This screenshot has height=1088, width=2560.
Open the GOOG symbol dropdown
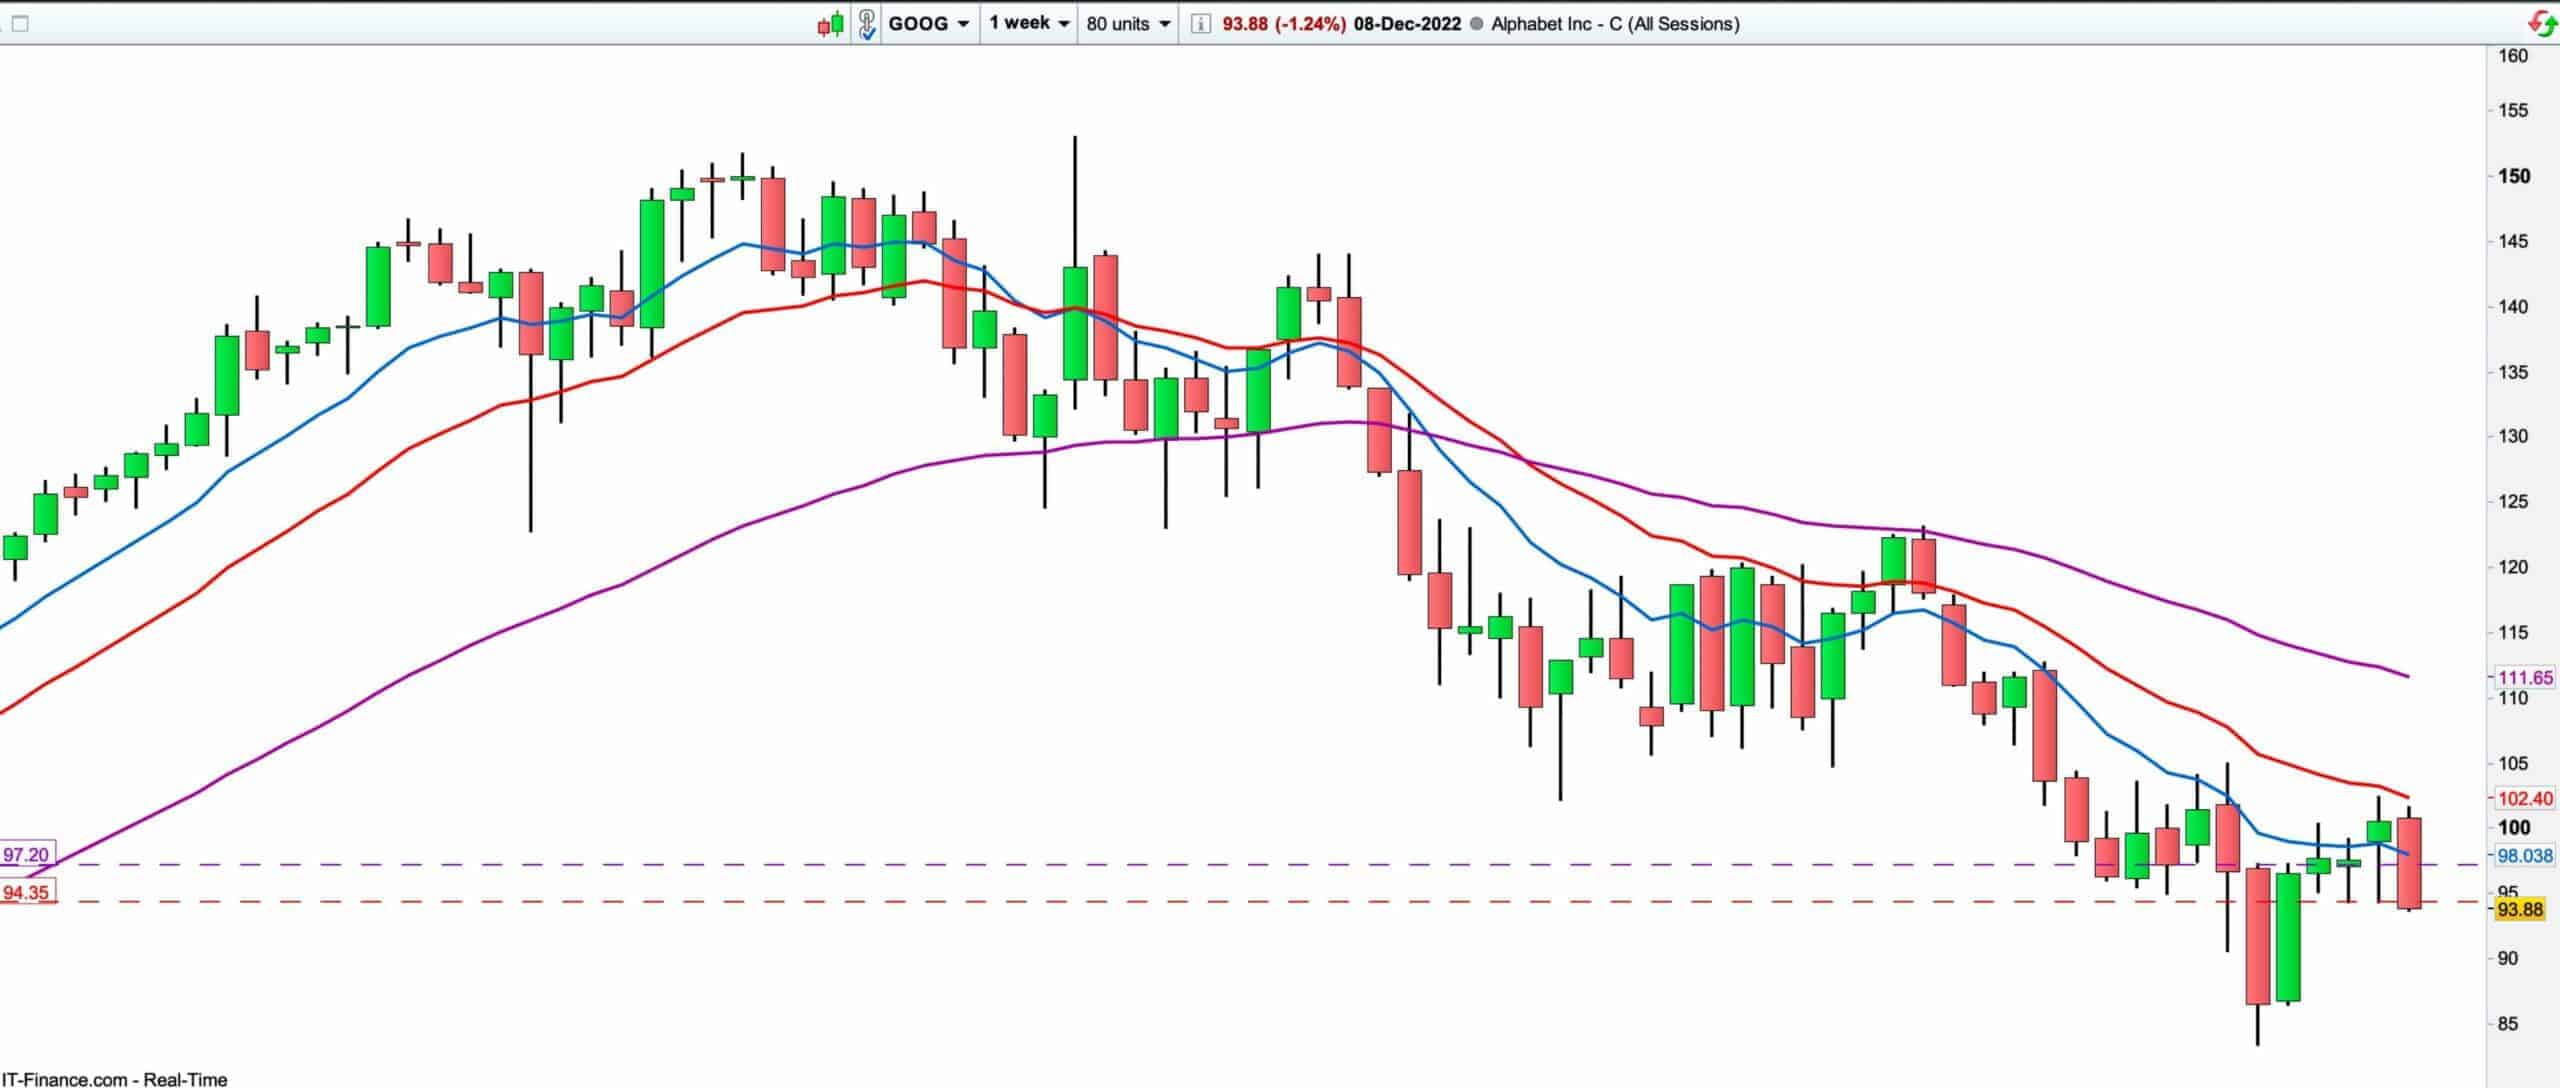[928, 24]
